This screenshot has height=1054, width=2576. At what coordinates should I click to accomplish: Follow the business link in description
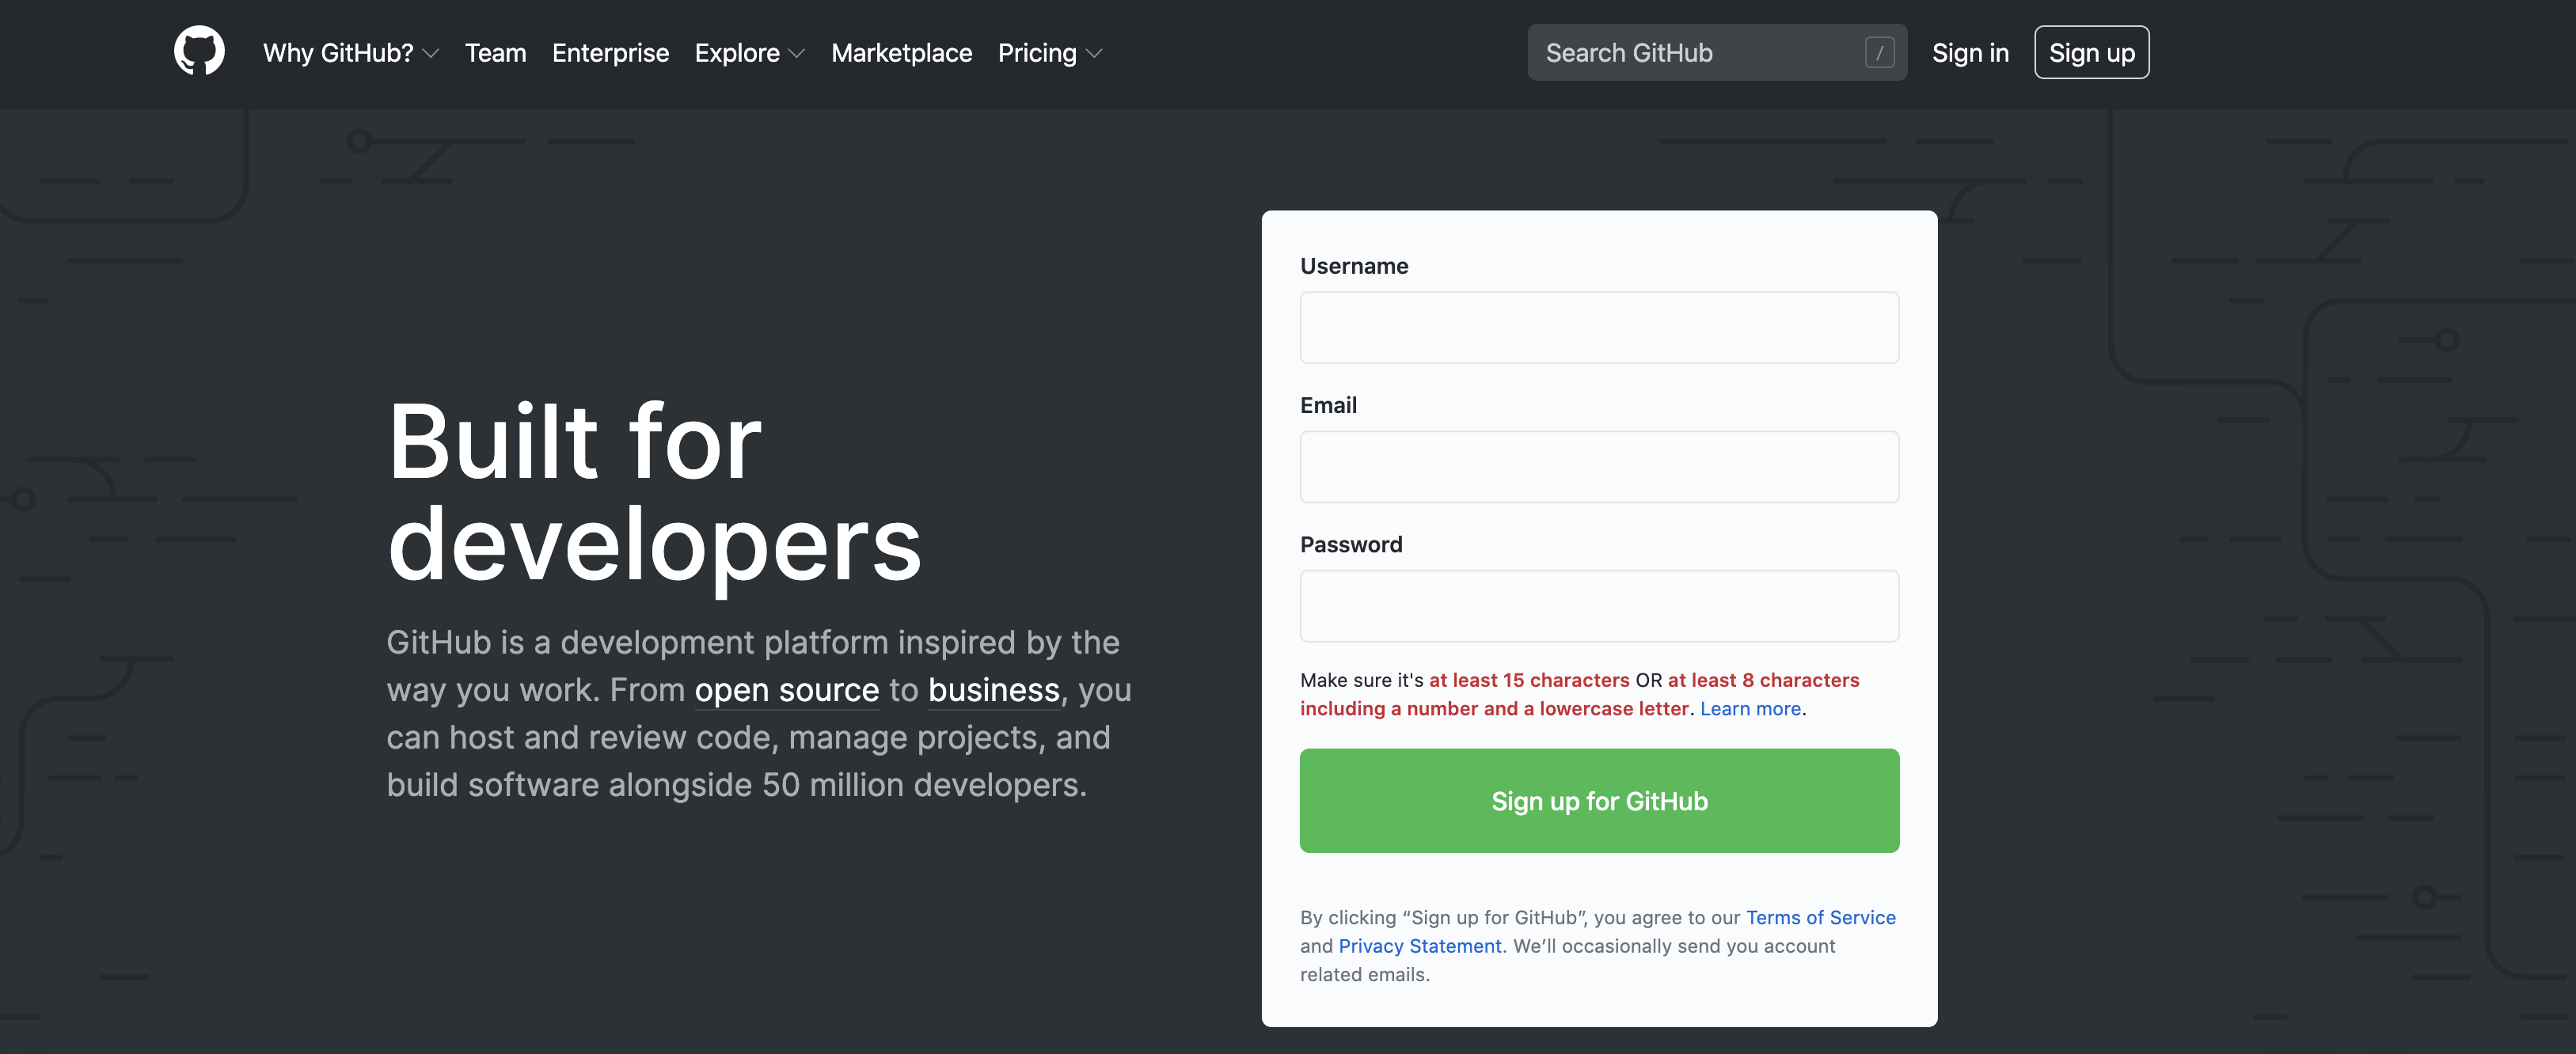[993, 690]
